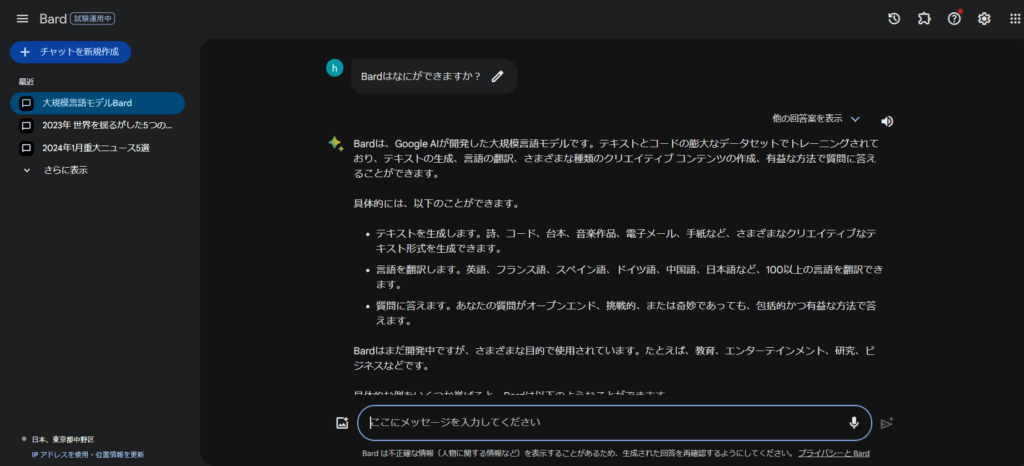Expand 他の回答案を表示 drafts dropdown
Image resolution: width=1024 pixels, height=466 pixels.
(816, 119)
